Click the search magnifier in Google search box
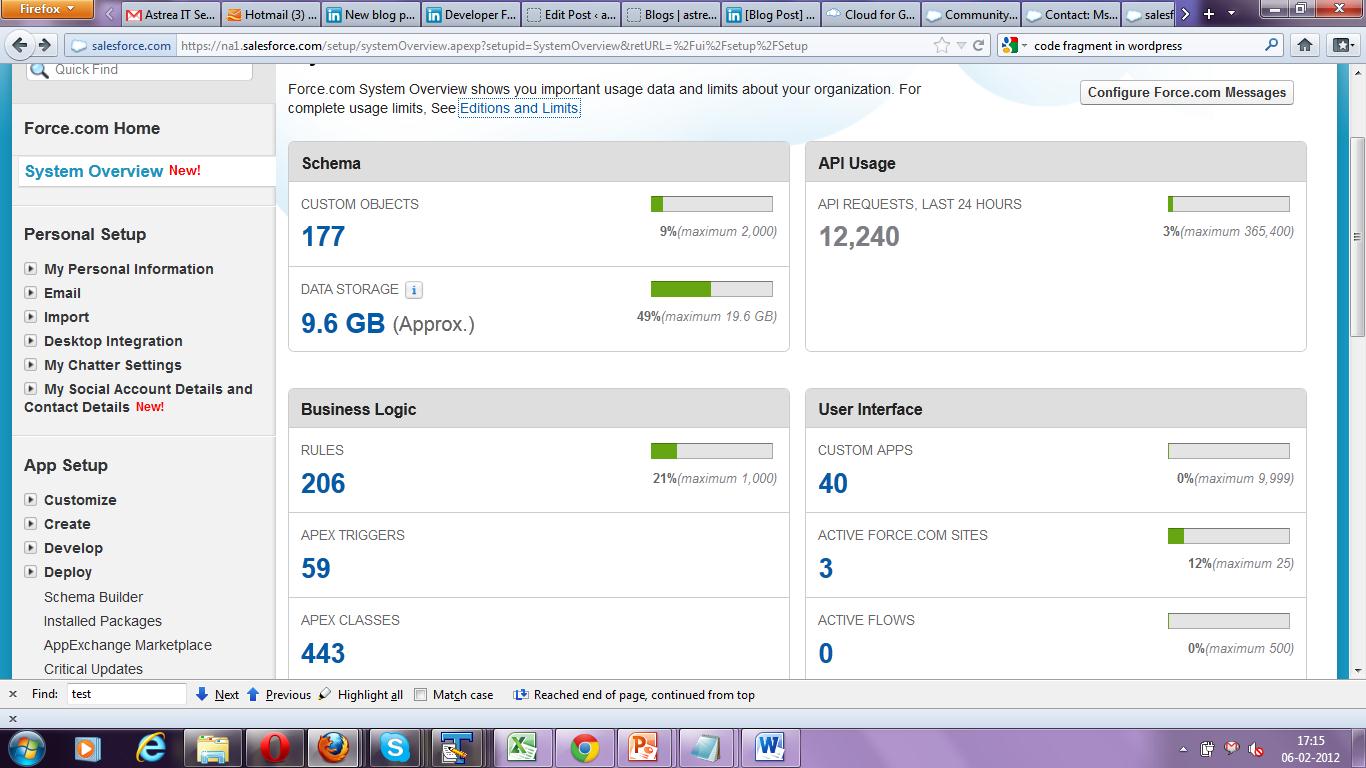 tap(1272, 45)
